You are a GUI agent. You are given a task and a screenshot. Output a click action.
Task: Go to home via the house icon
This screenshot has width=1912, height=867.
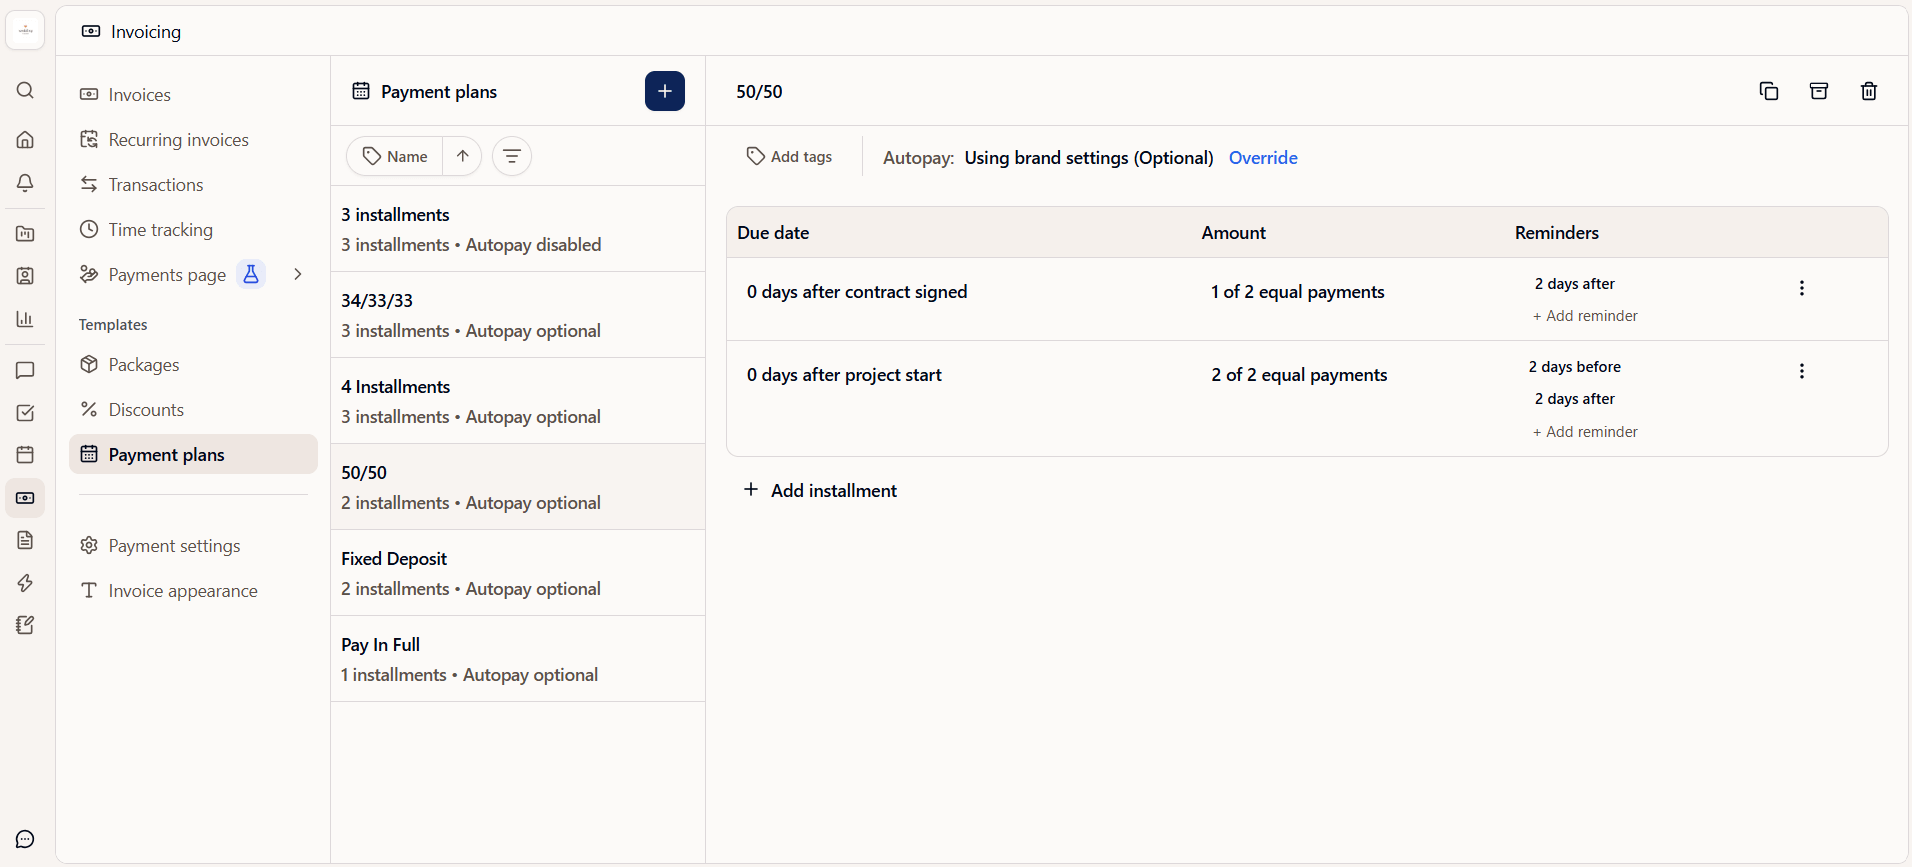click(25, 139)
